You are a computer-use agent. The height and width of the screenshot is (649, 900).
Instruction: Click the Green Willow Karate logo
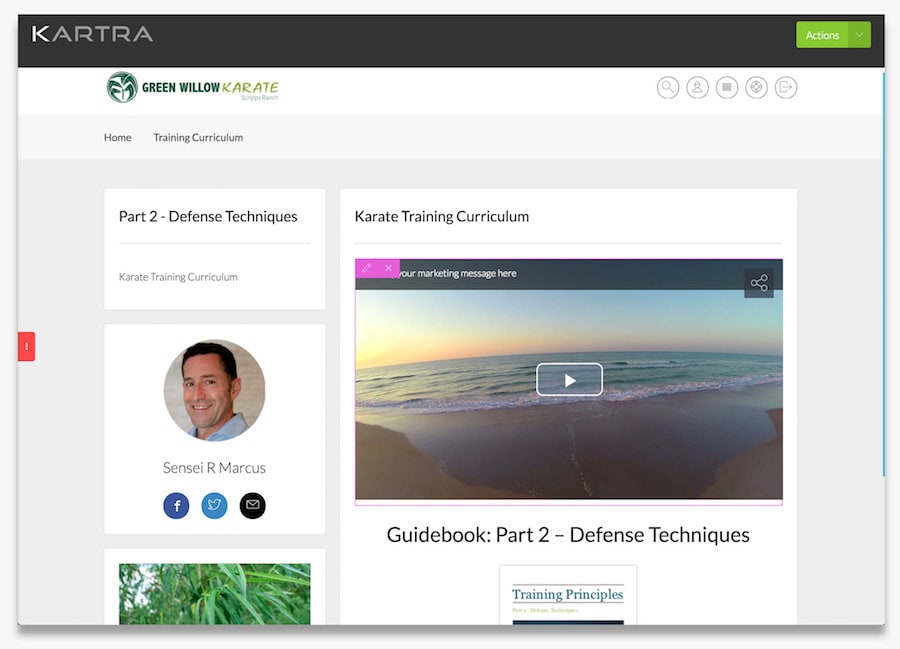pos(193,88)
